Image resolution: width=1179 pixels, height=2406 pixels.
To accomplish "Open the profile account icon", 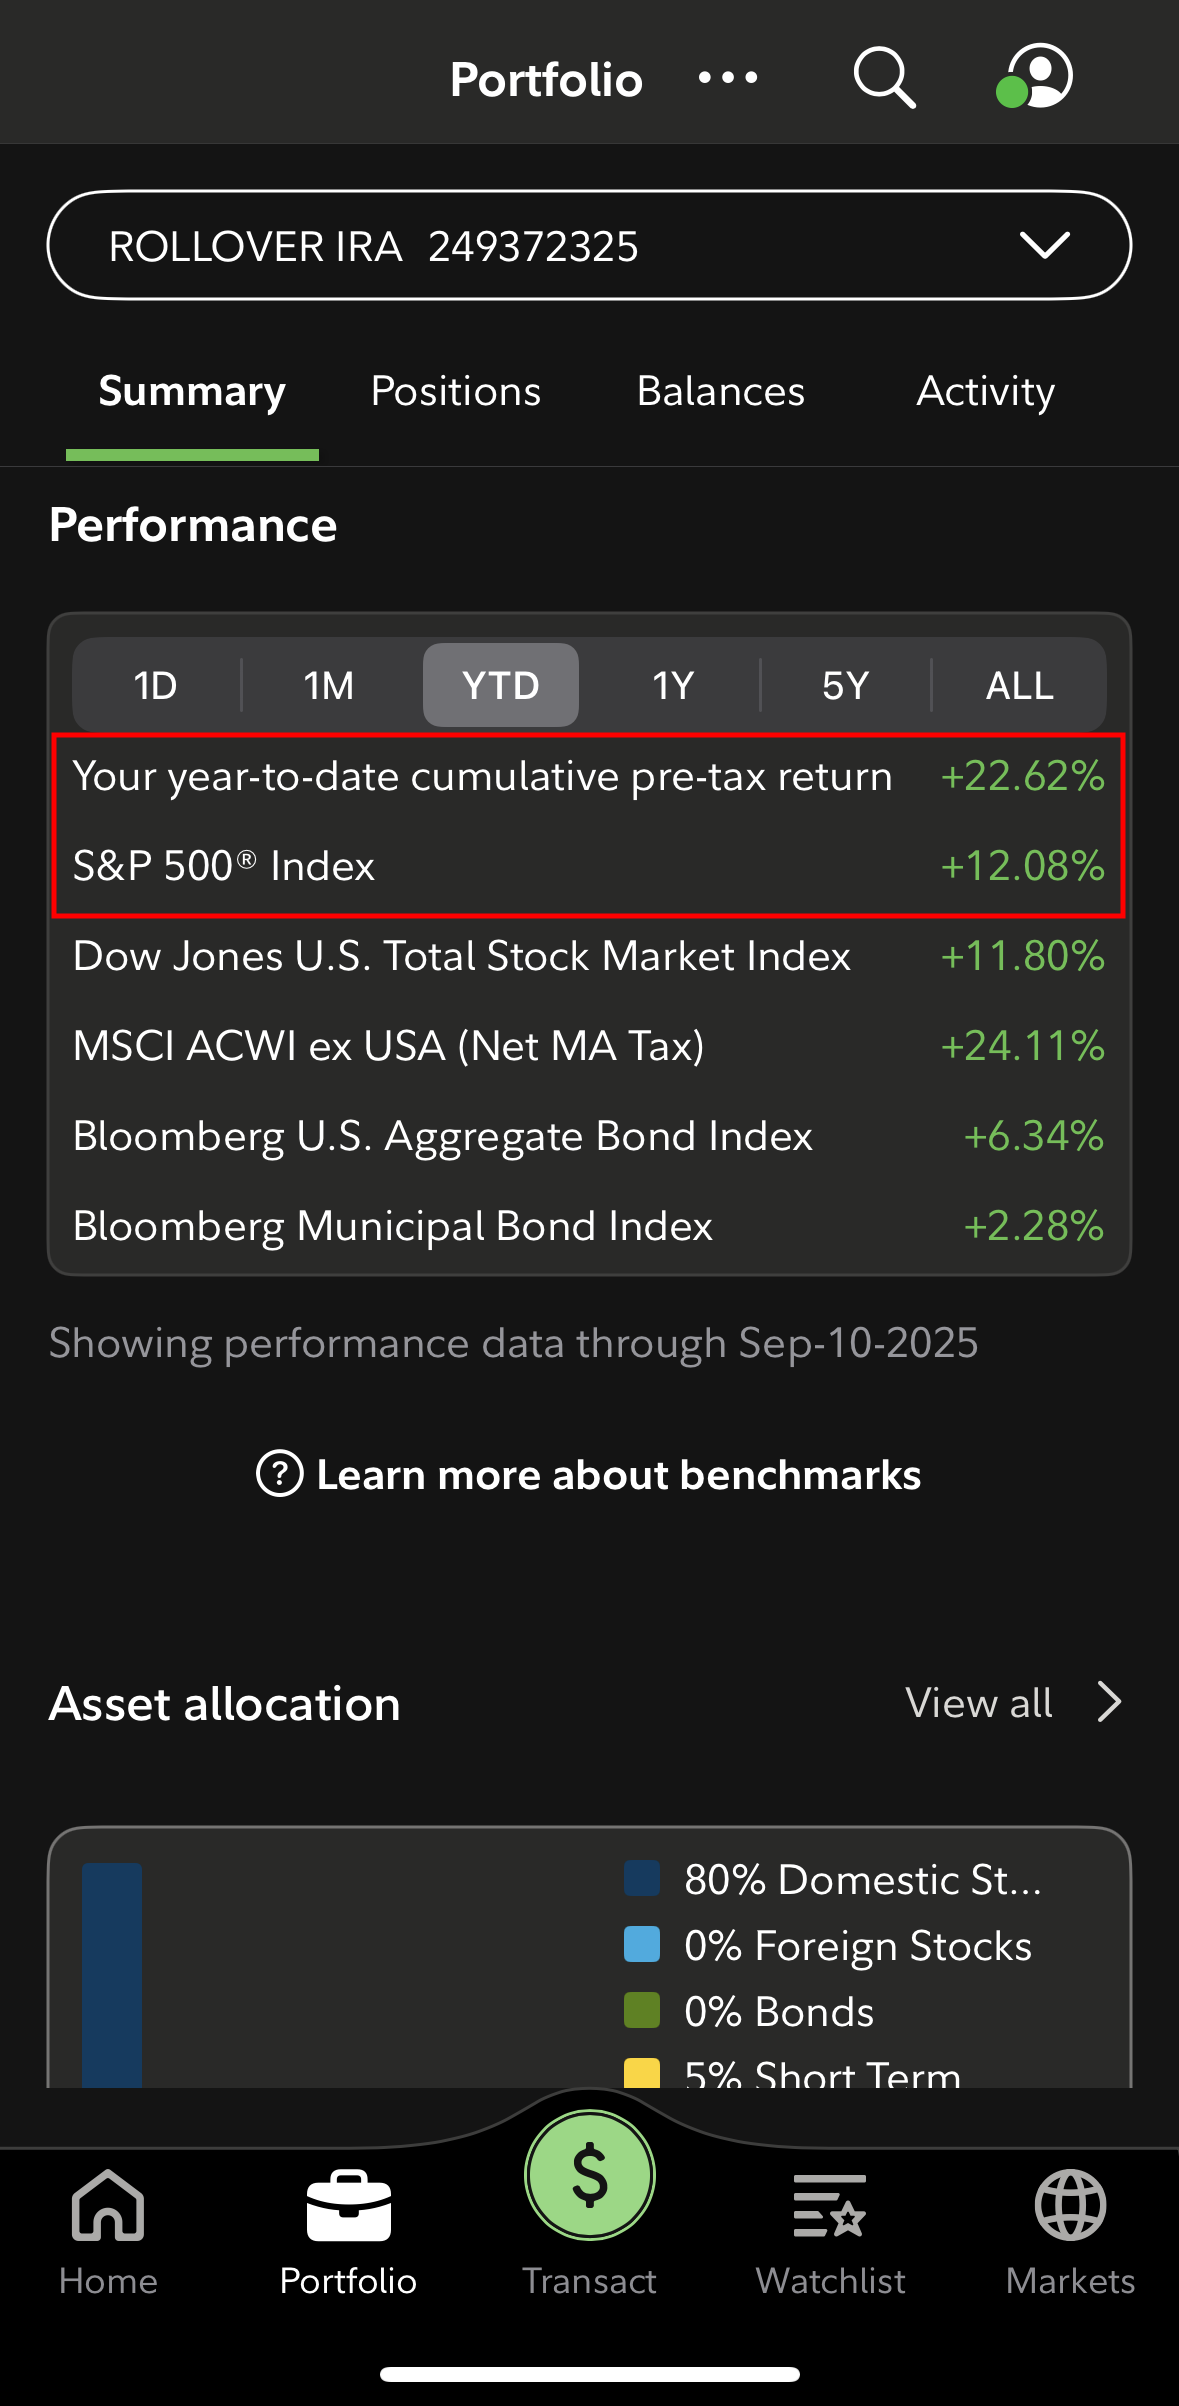I will (1036, 76).
